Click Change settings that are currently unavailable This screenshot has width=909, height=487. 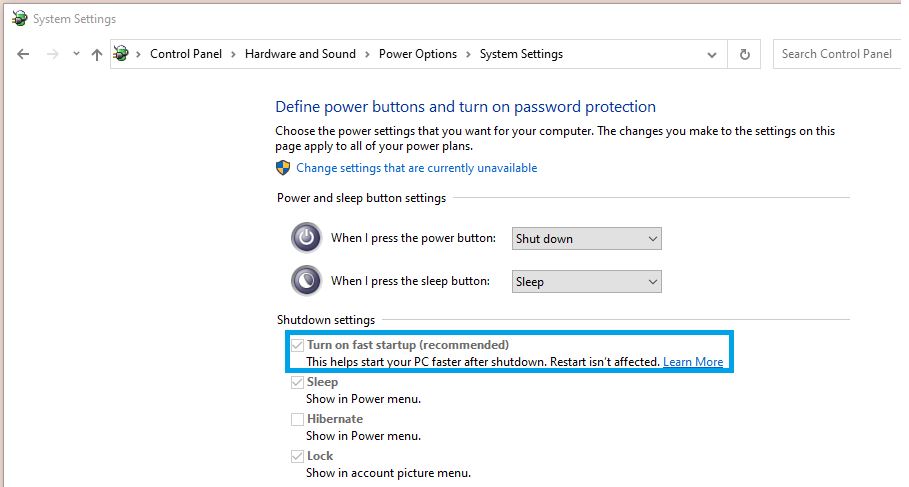point(417,168)
